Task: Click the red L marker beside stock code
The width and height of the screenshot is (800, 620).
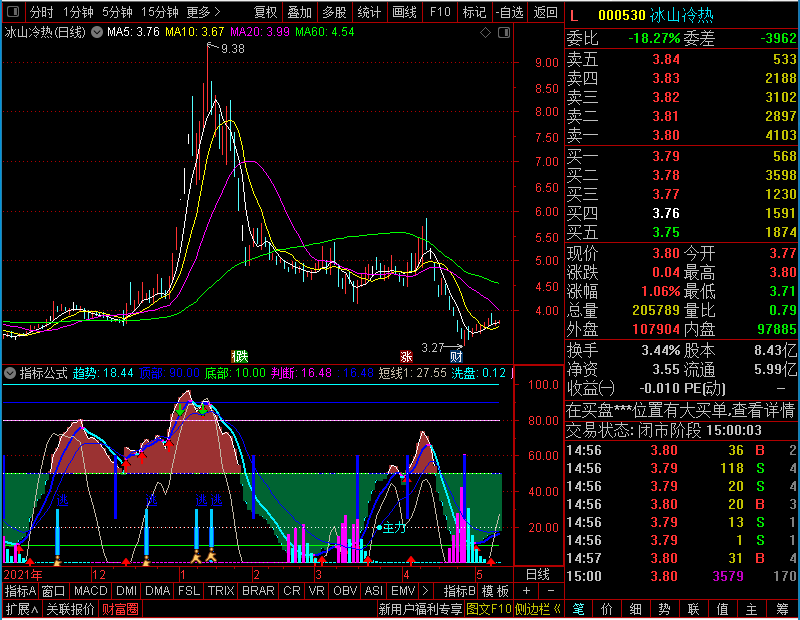Action: [x=574, y=16]
